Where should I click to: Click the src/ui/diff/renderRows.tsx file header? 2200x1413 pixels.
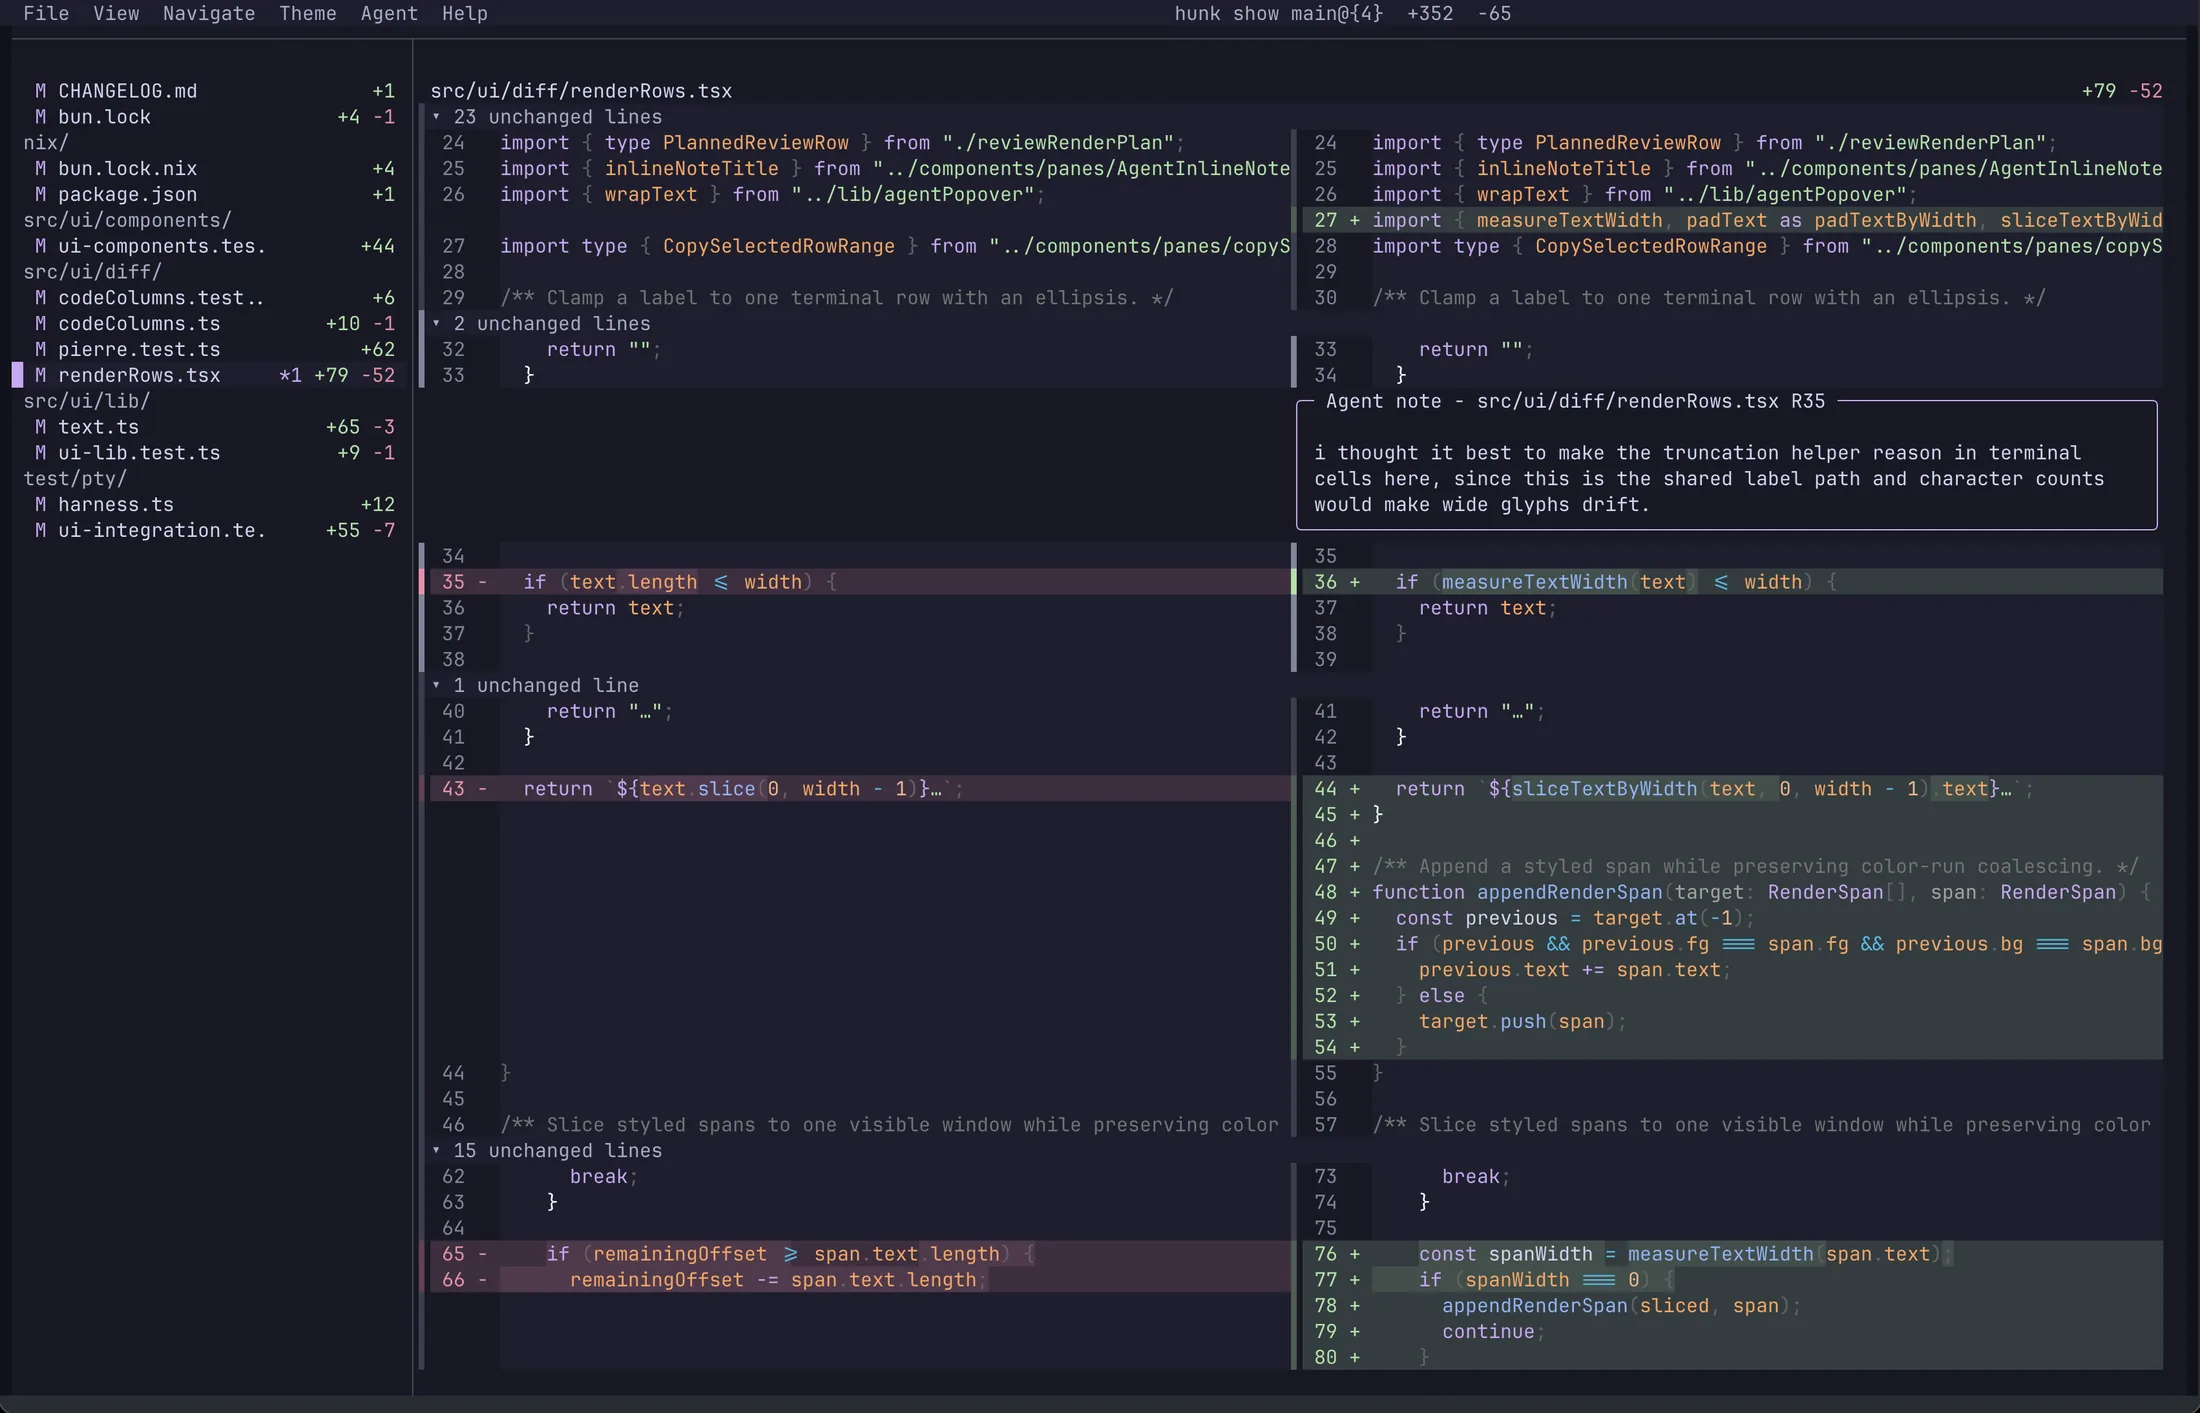coord(581,91)
